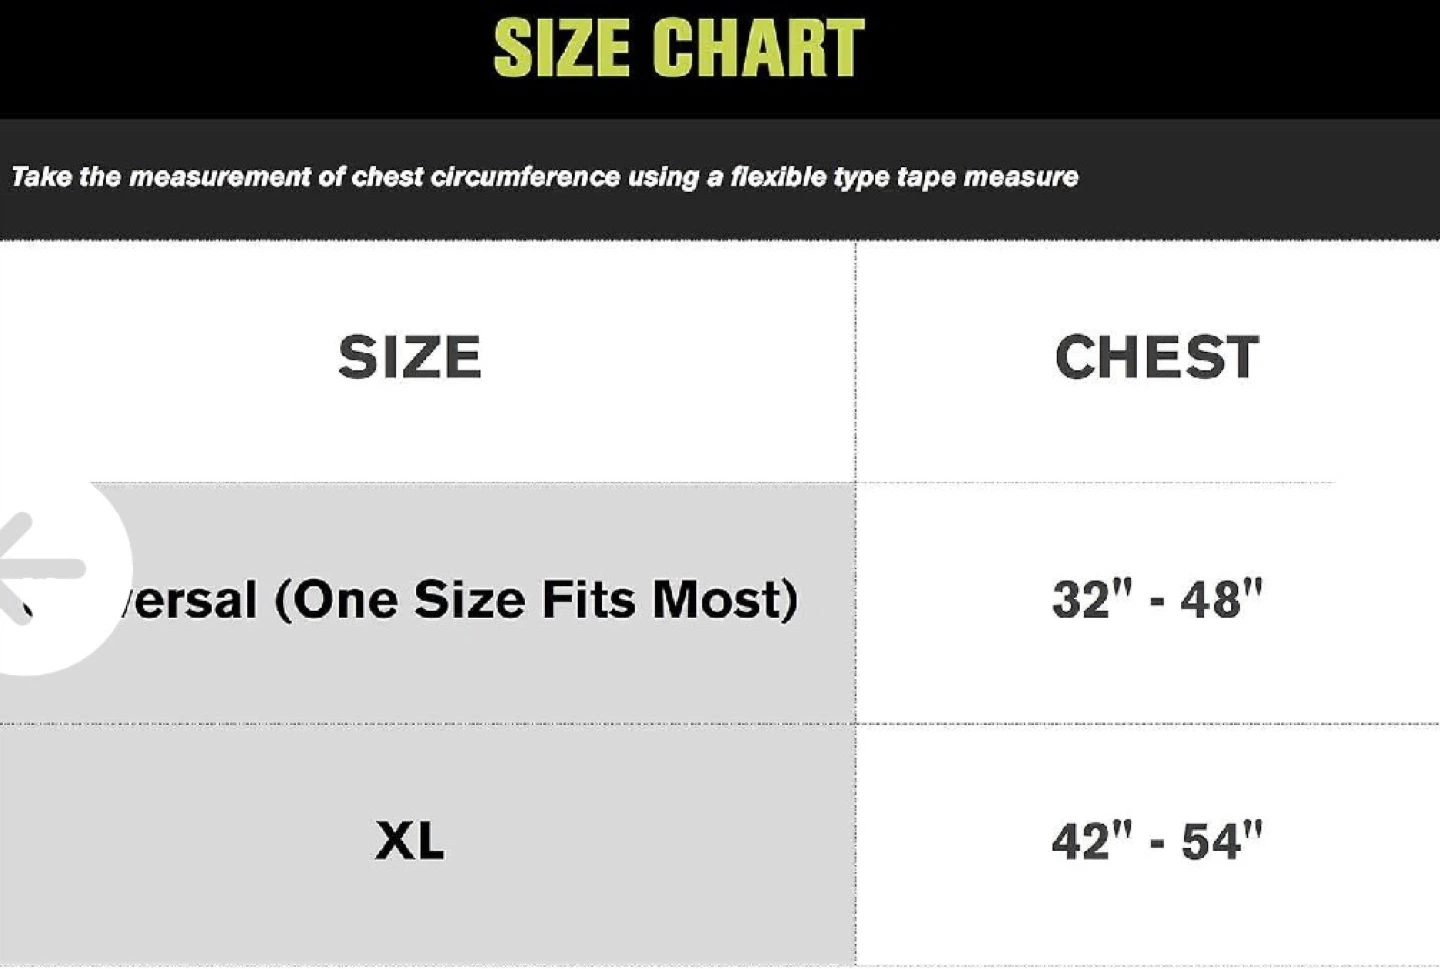Click the word SIZE in yellow title
Viewport: 1440px width, 969px height.
(561, 48)
